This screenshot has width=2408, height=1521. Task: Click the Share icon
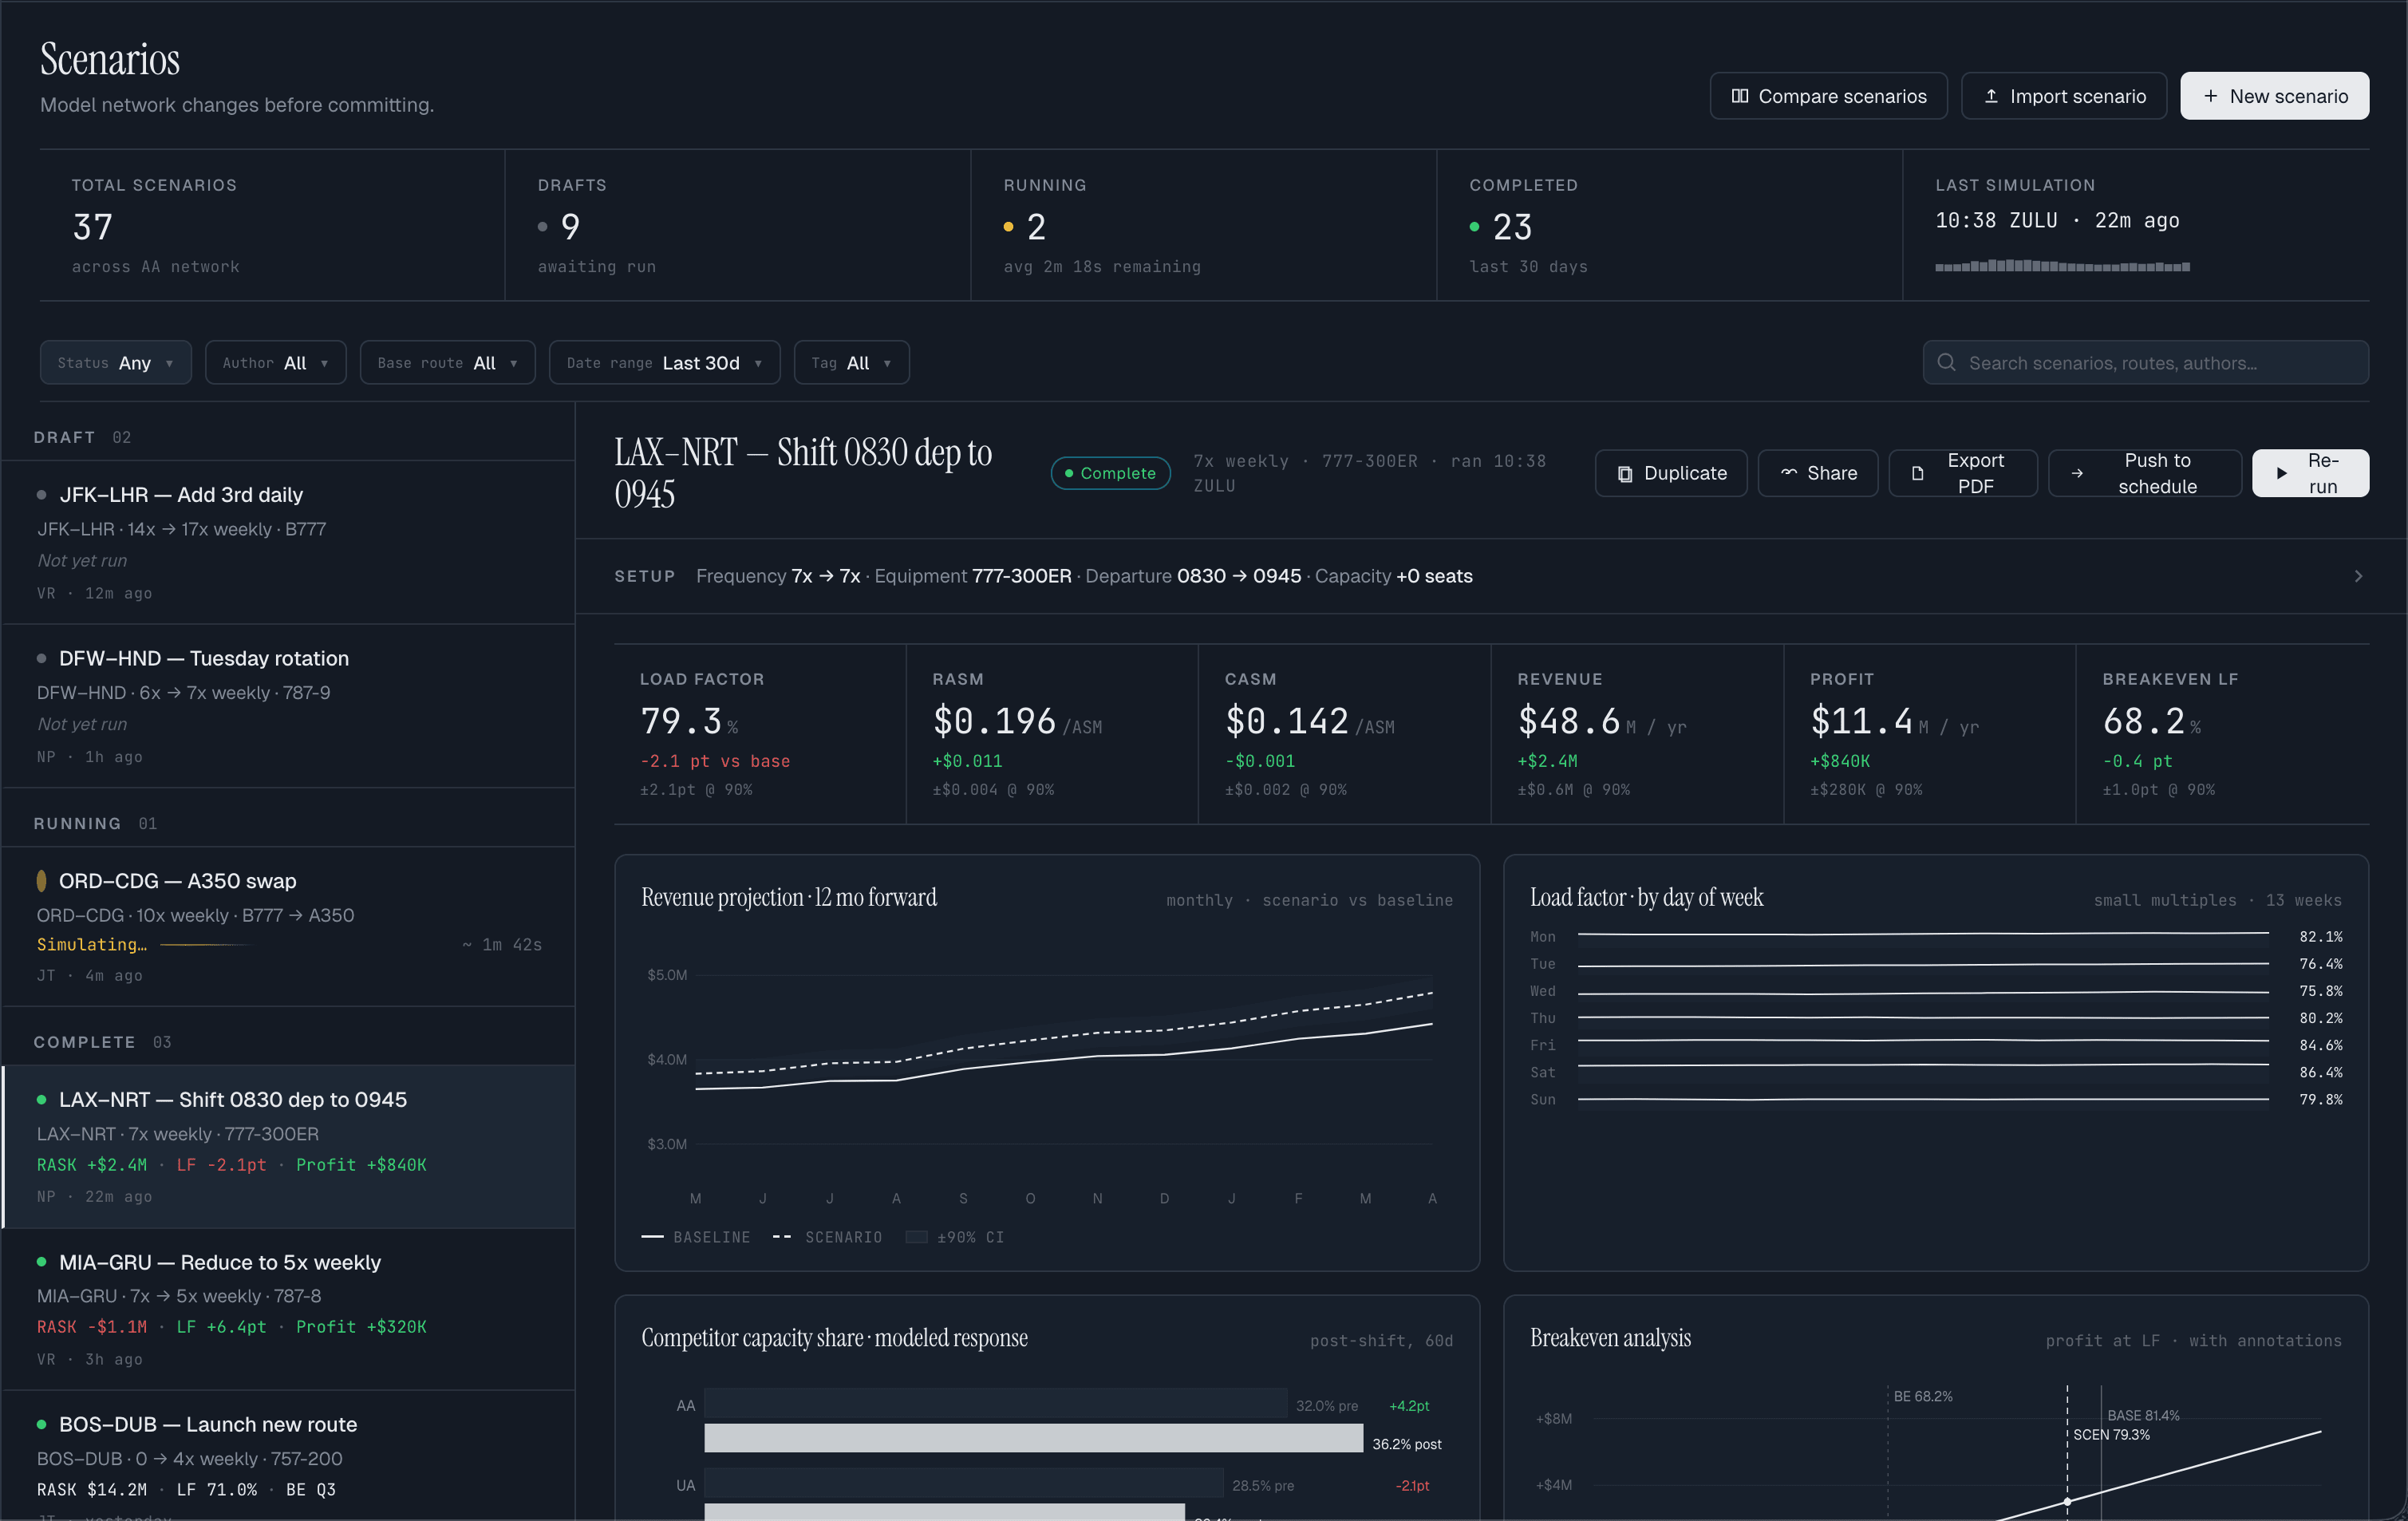click(x=1789, y=473)
